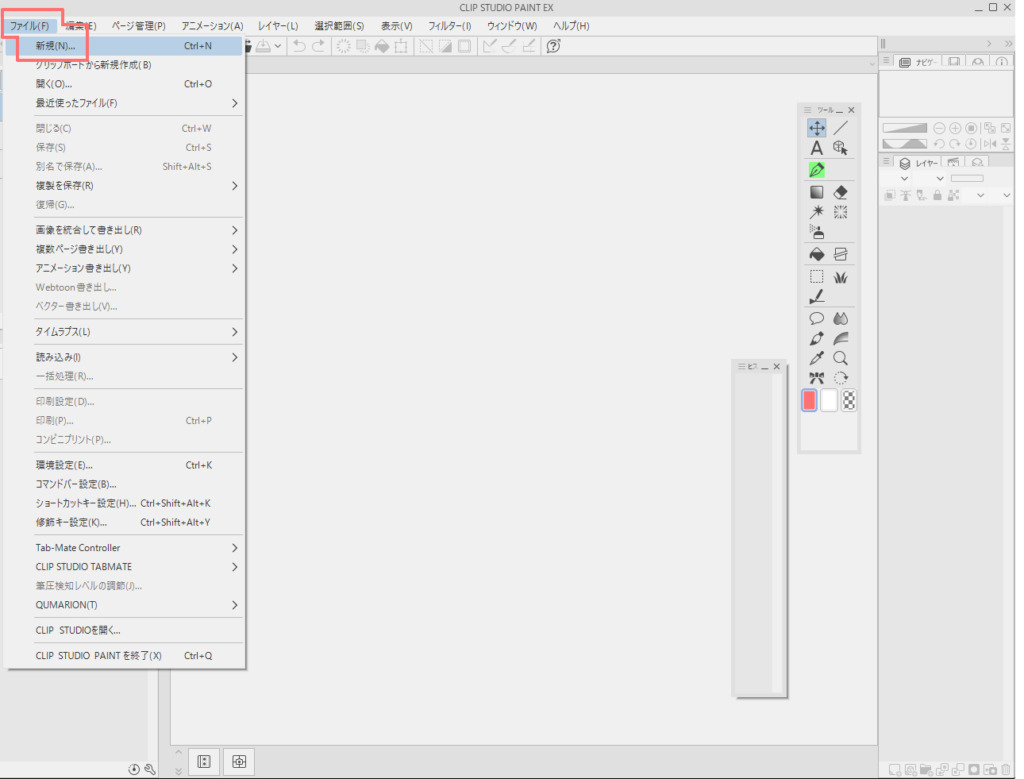Select the Eraser tool

click(840, 192)
